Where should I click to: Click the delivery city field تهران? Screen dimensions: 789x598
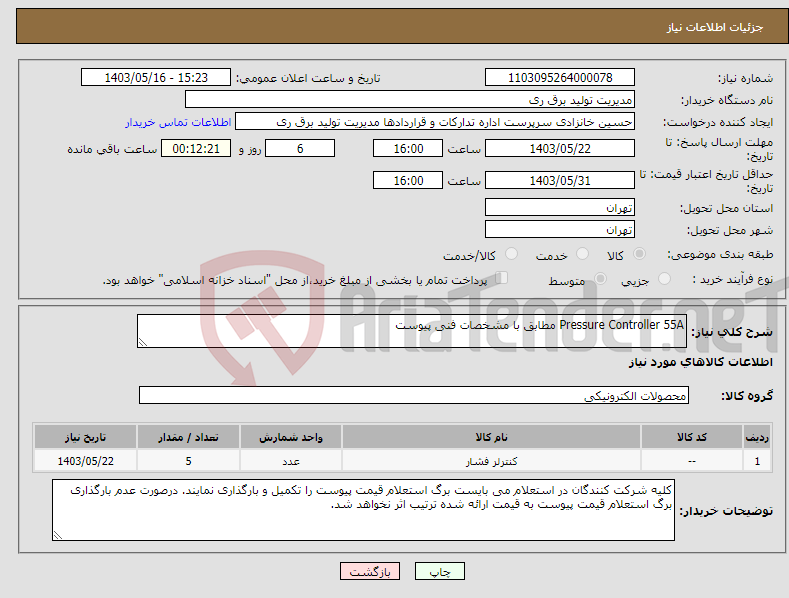coord(560,230)
